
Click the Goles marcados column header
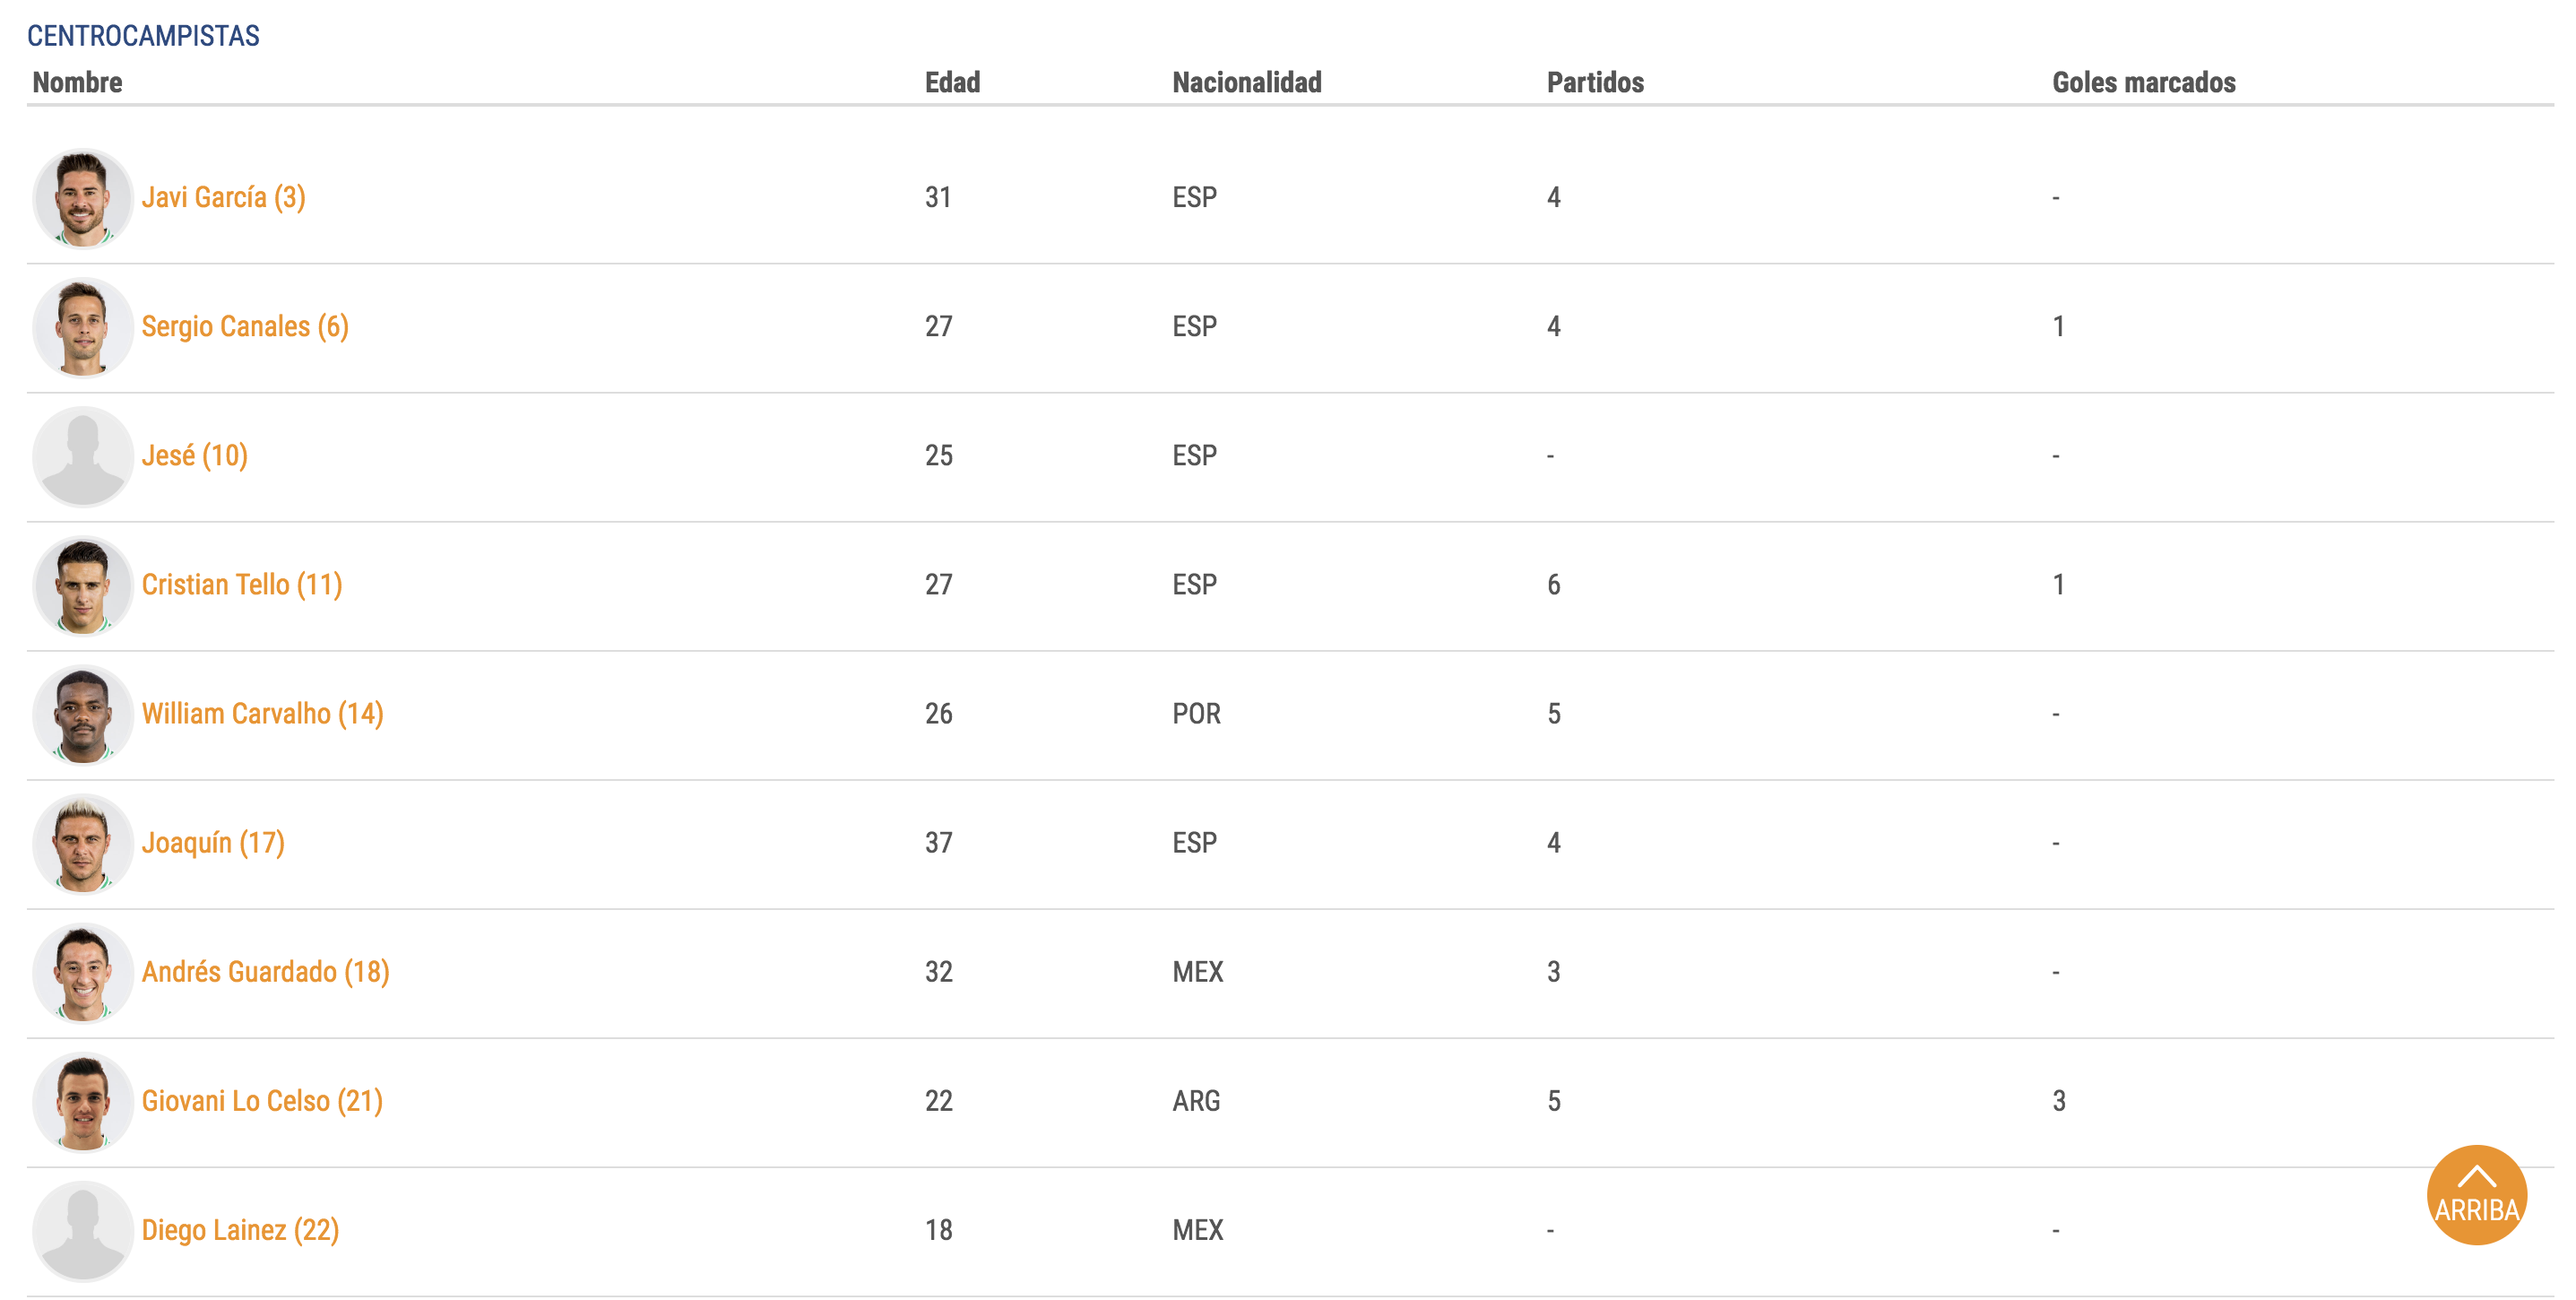[x=2143, y=82]
